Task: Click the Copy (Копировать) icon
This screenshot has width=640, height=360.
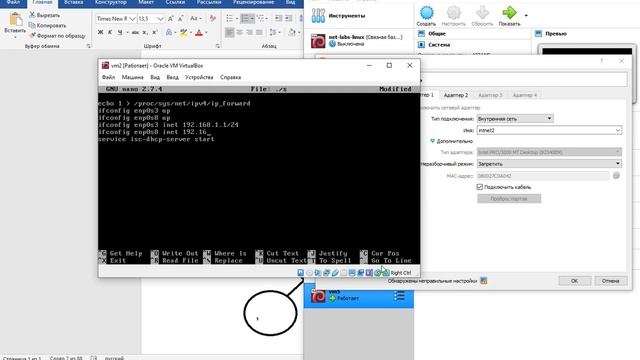Action: click(x=32, y=25)
